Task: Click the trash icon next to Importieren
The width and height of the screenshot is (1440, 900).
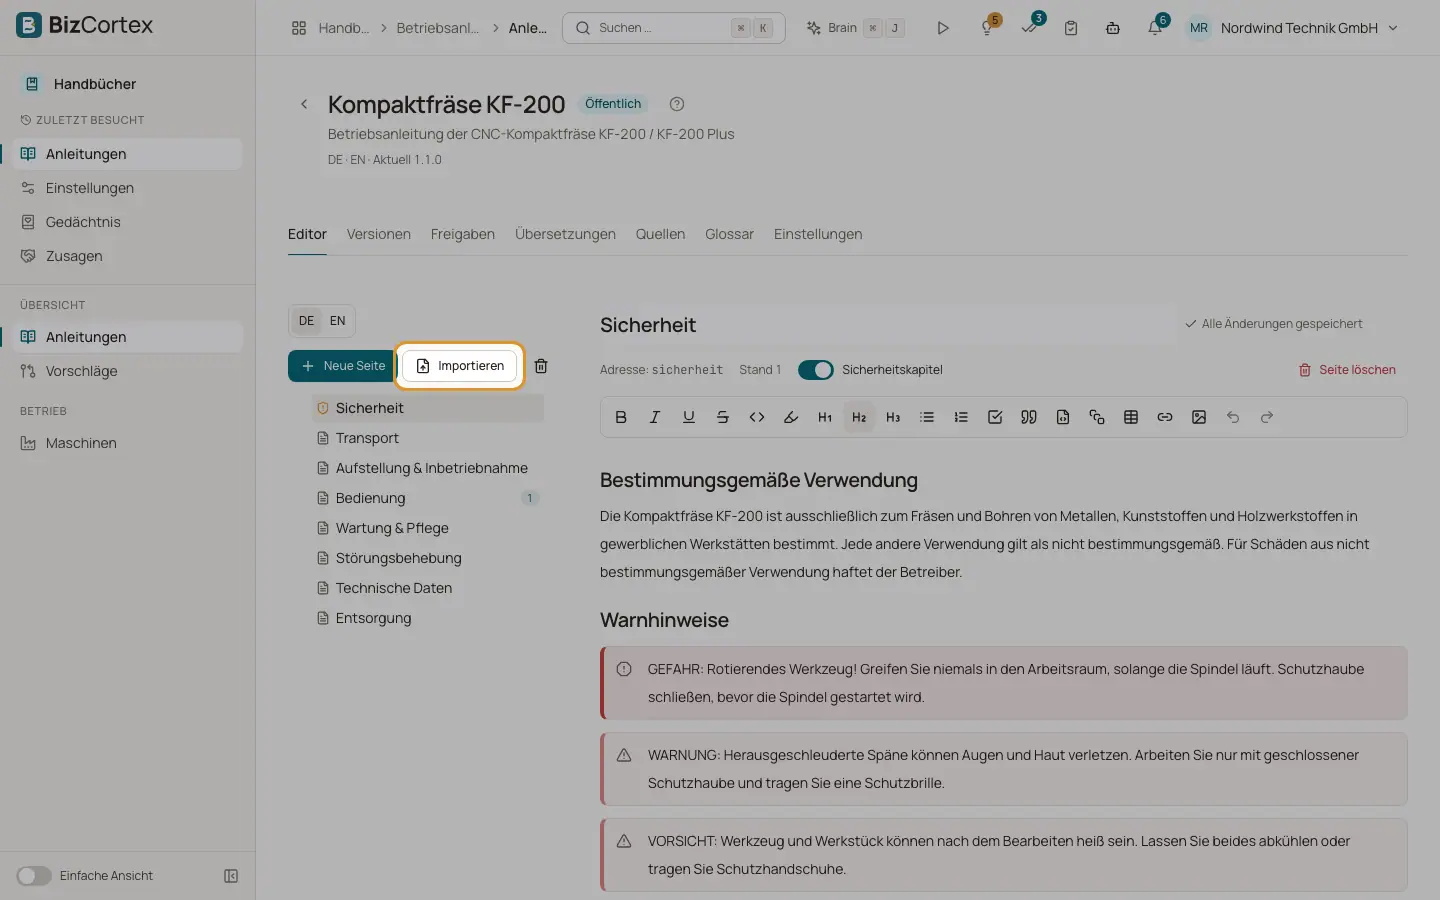Action: 541,366
